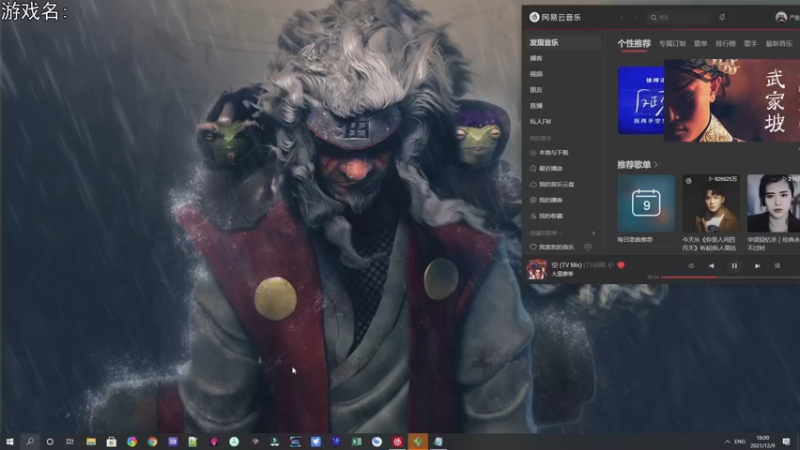
Task: Skip to the previous track
Action: (712, 266)
